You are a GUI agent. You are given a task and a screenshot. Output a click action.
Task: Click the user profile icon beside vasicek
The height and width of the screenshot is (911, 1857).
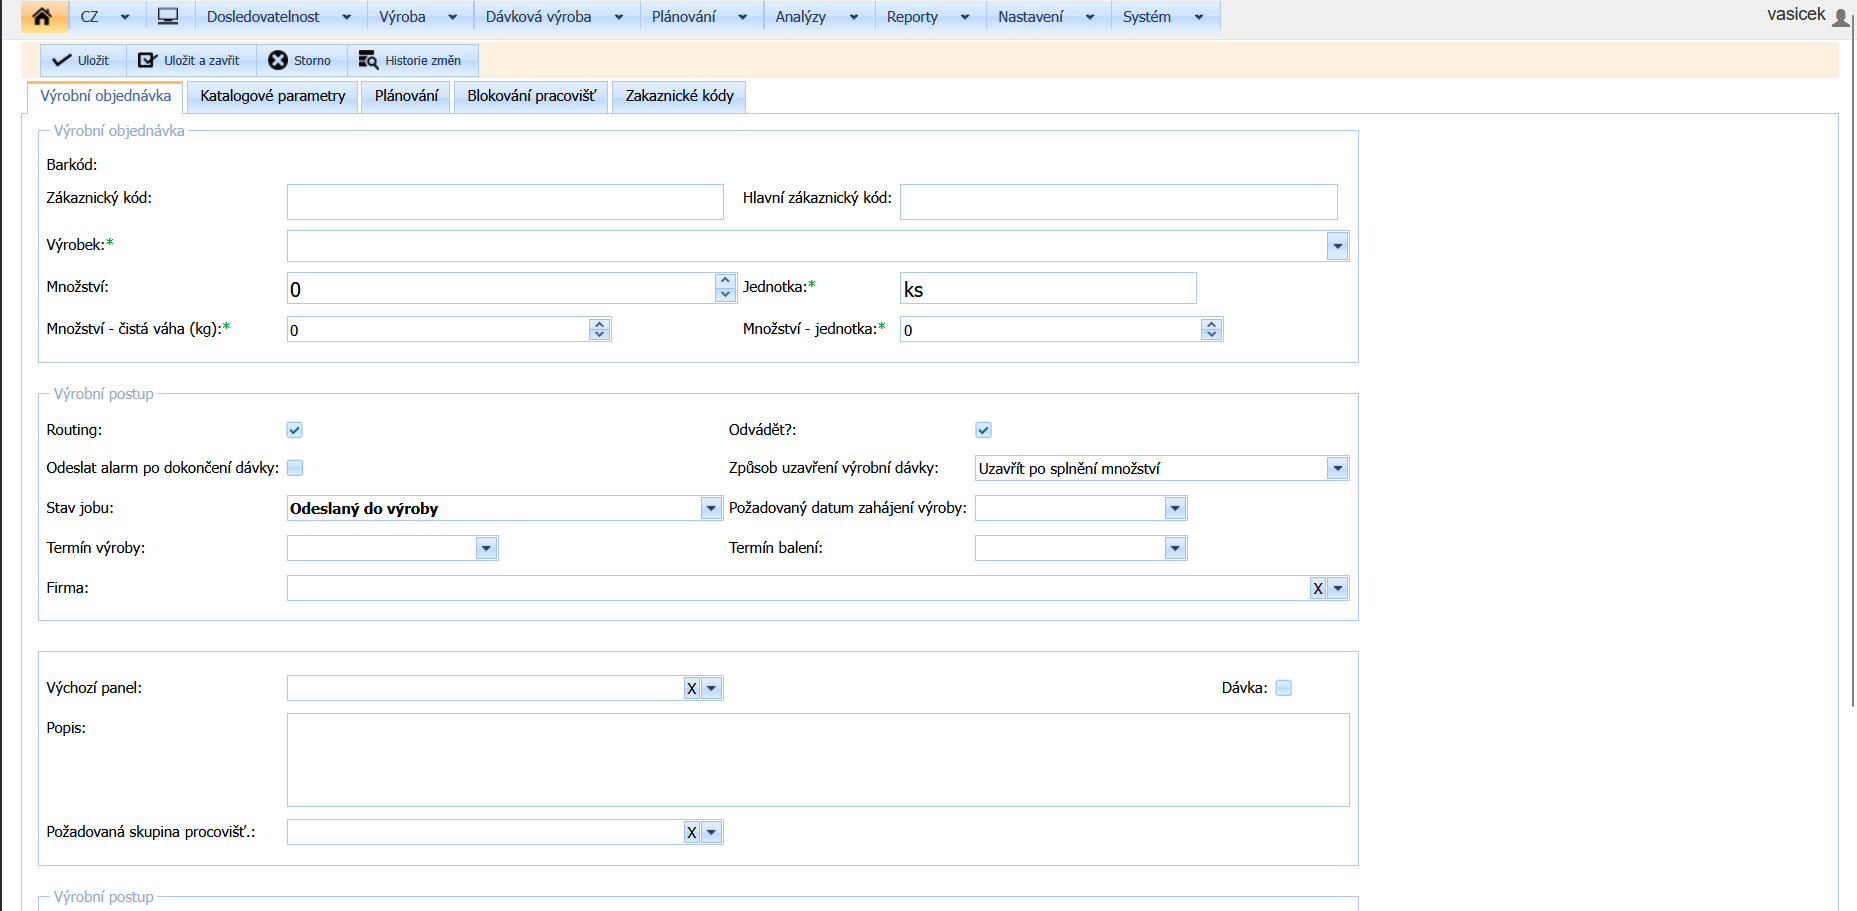pyautogui.click(x=1840, y=17)
